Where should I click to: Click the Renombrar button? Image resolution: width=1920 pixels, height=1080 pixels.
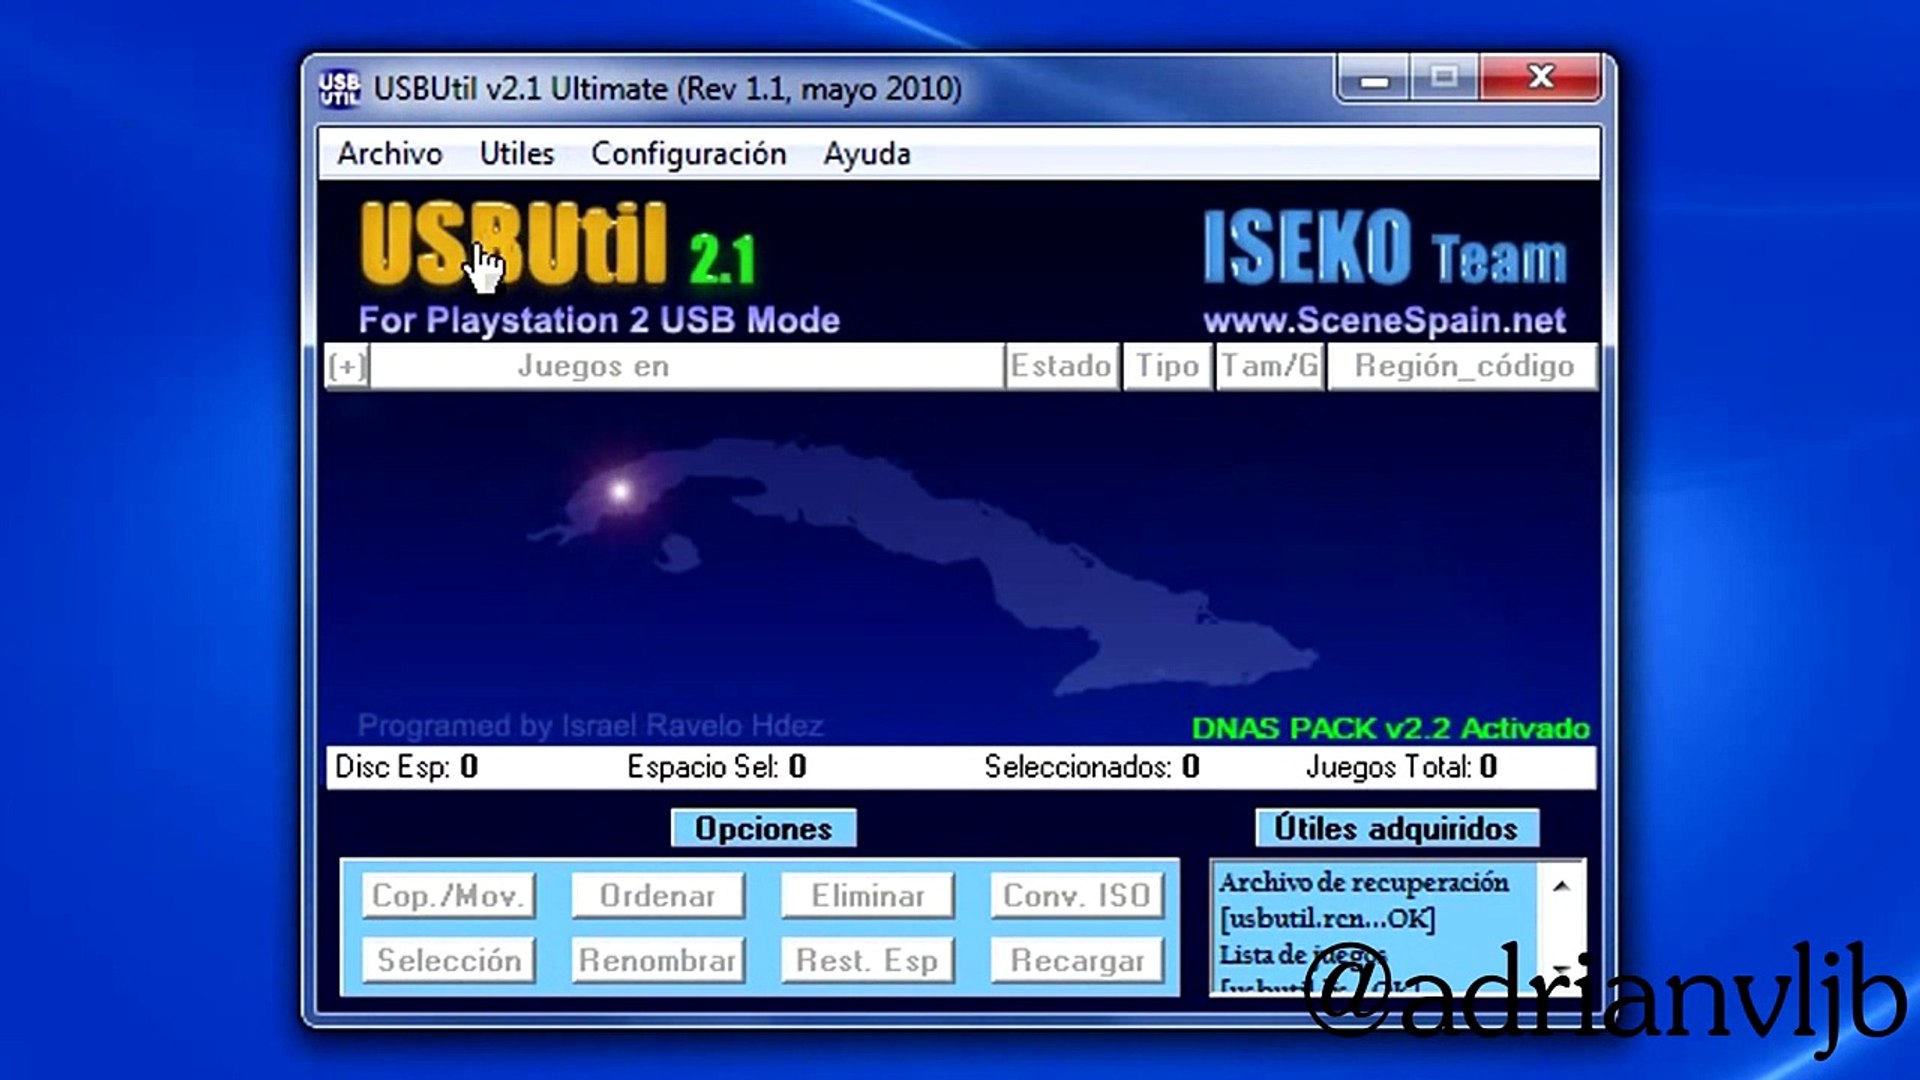(x=658, y=960)
